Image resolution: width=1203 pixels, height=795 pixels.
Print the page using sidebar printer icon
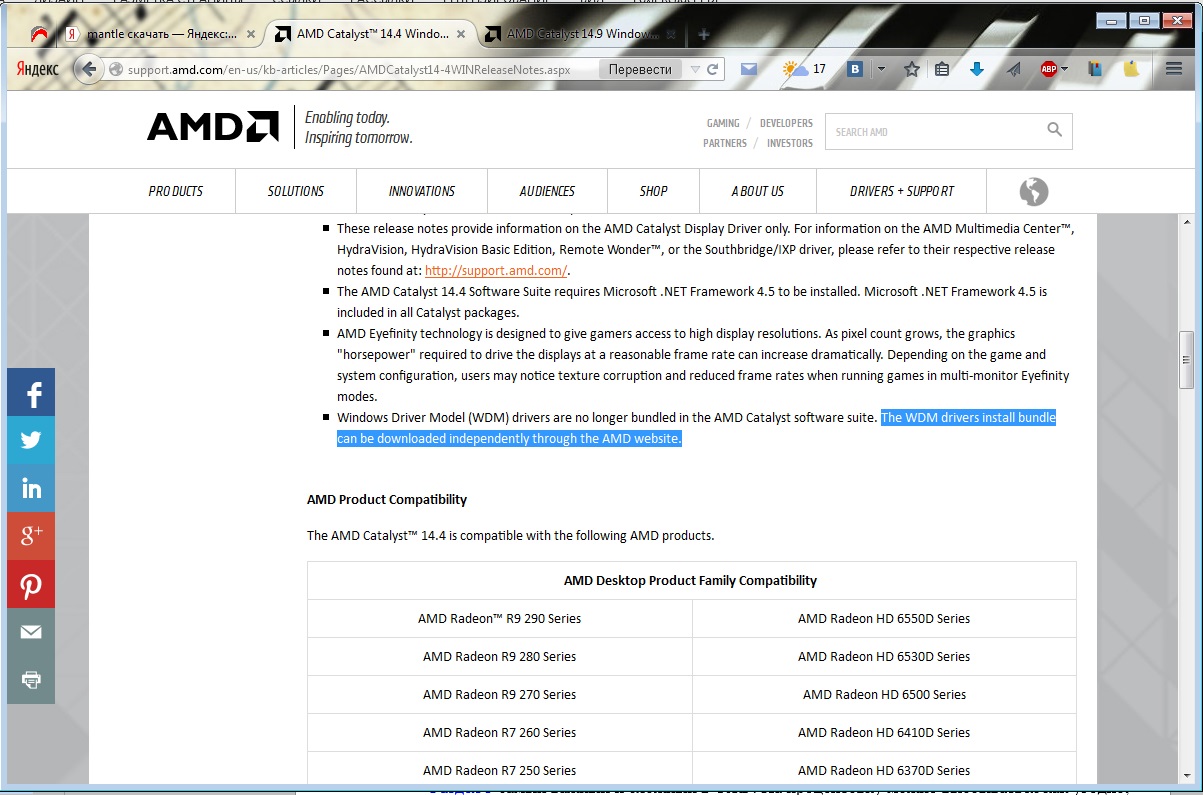click(31, 680)
